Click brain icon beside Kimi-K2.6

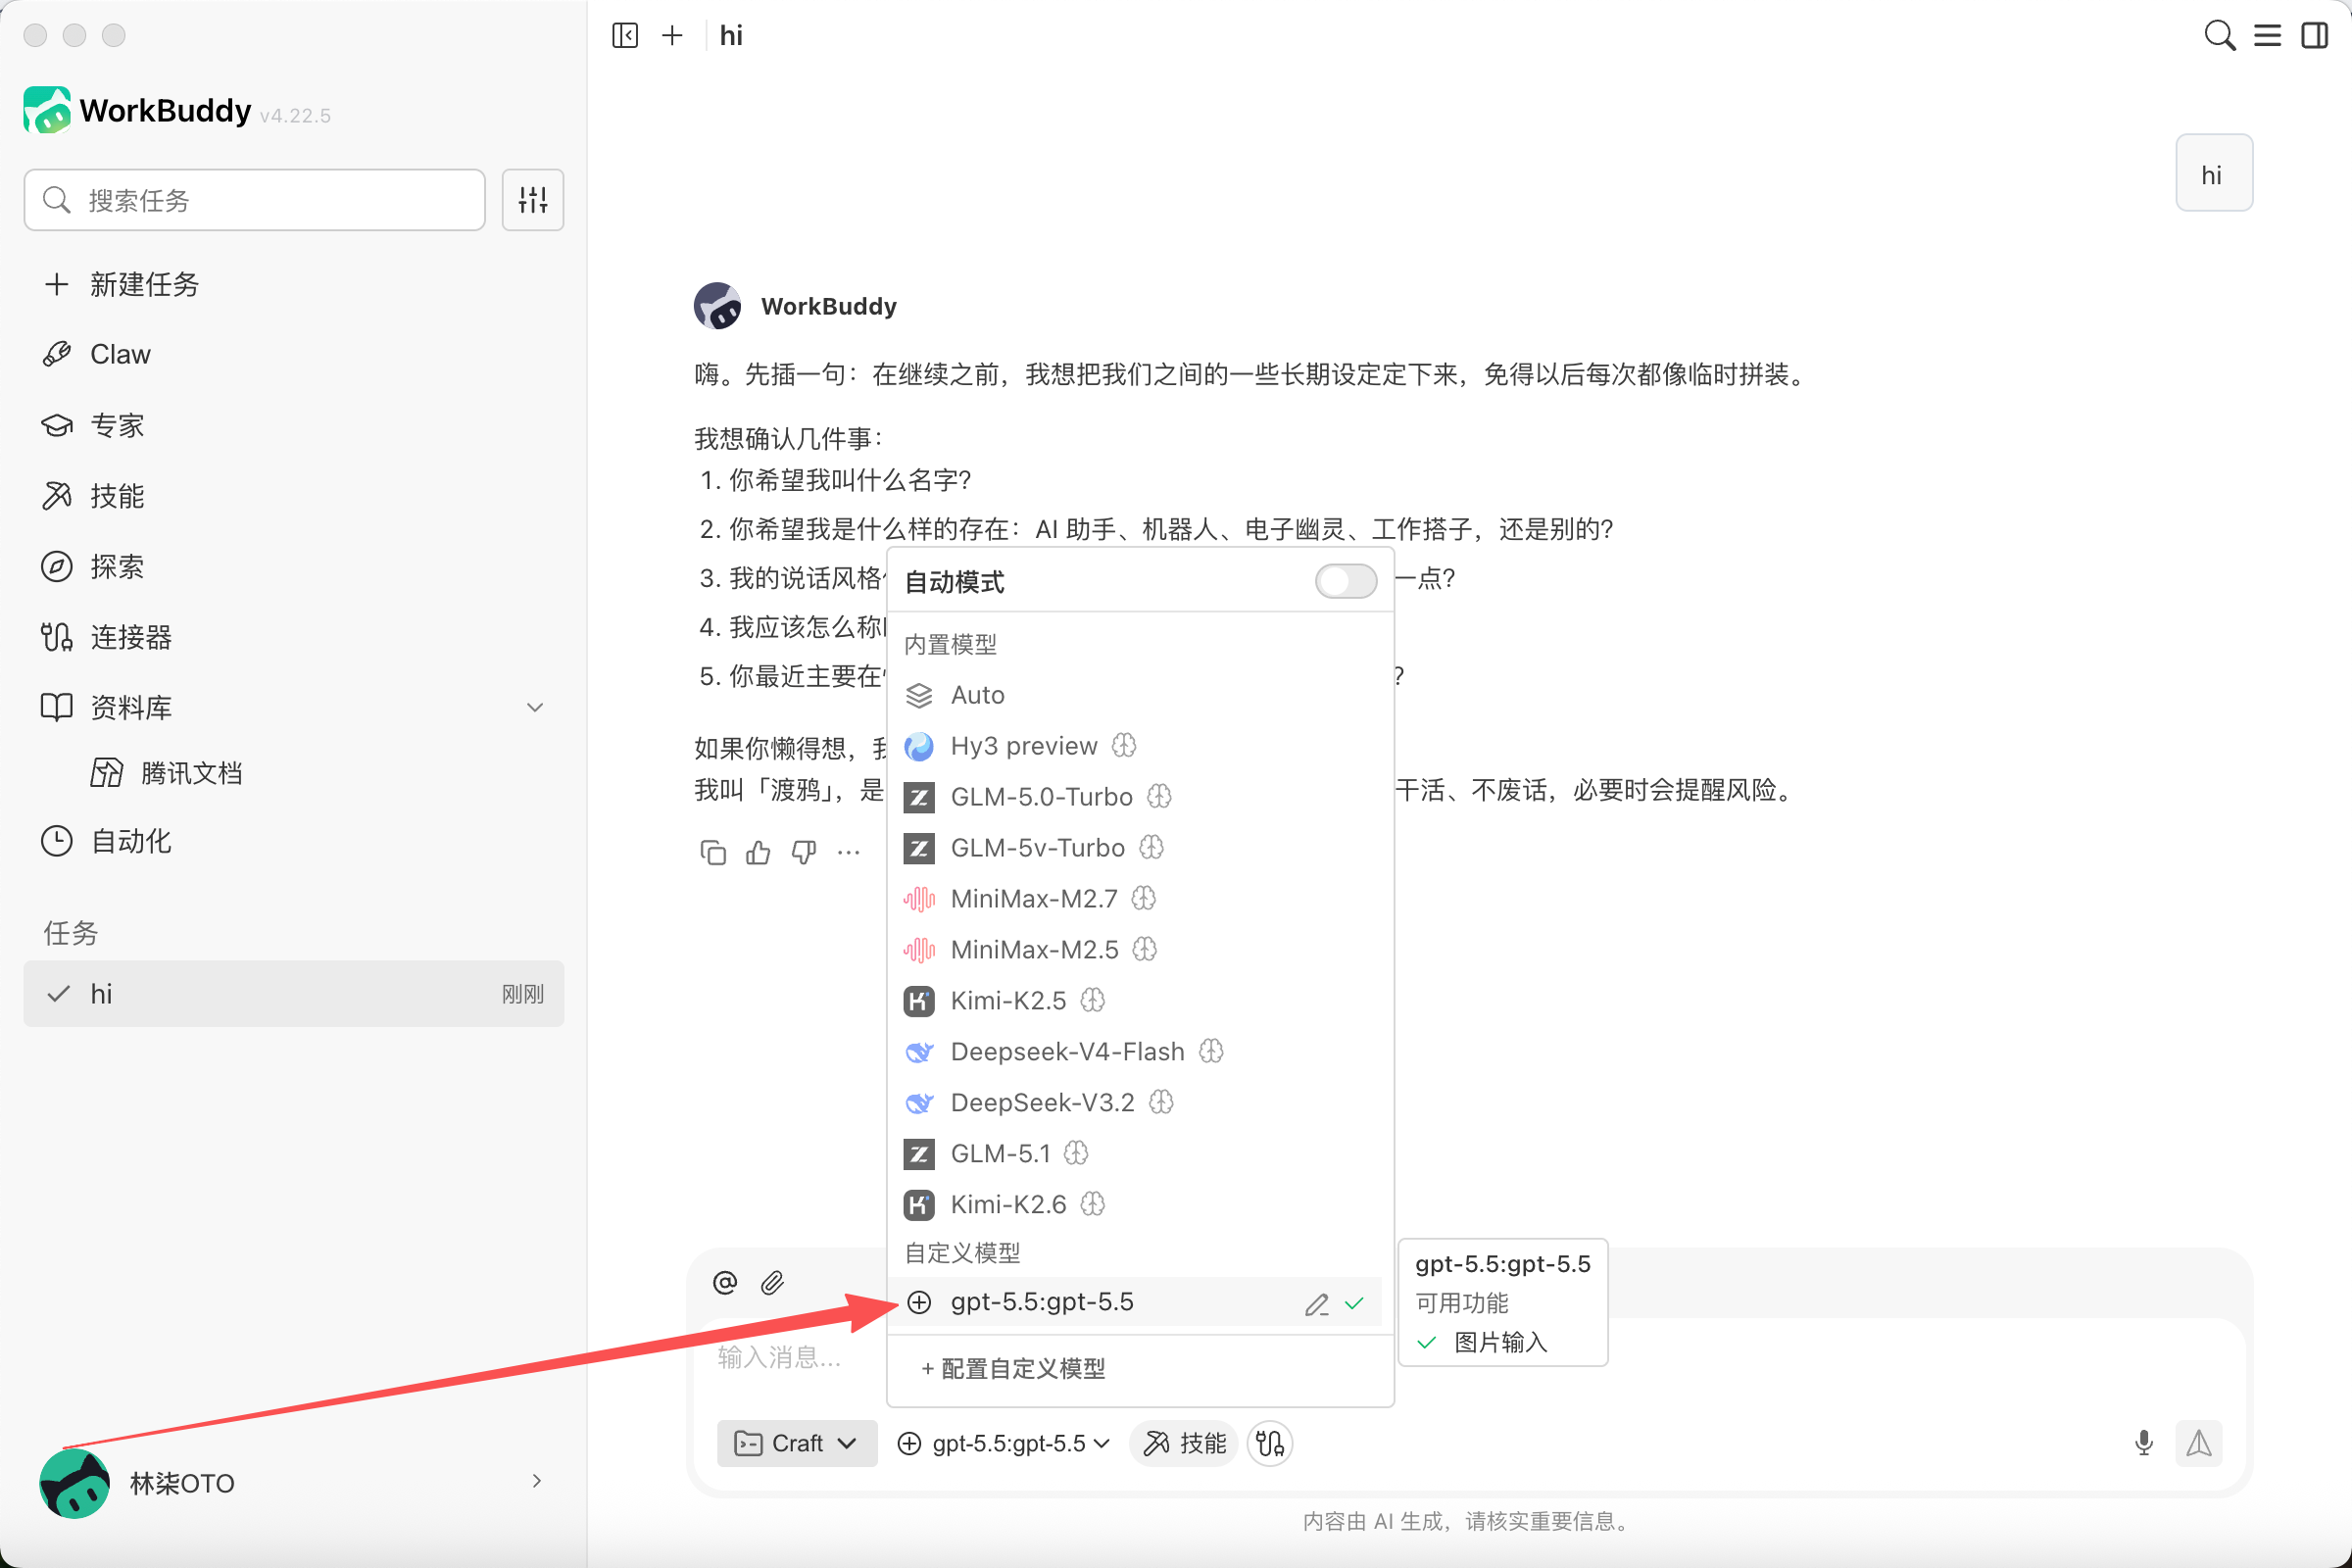(x=1093, y=1205)
